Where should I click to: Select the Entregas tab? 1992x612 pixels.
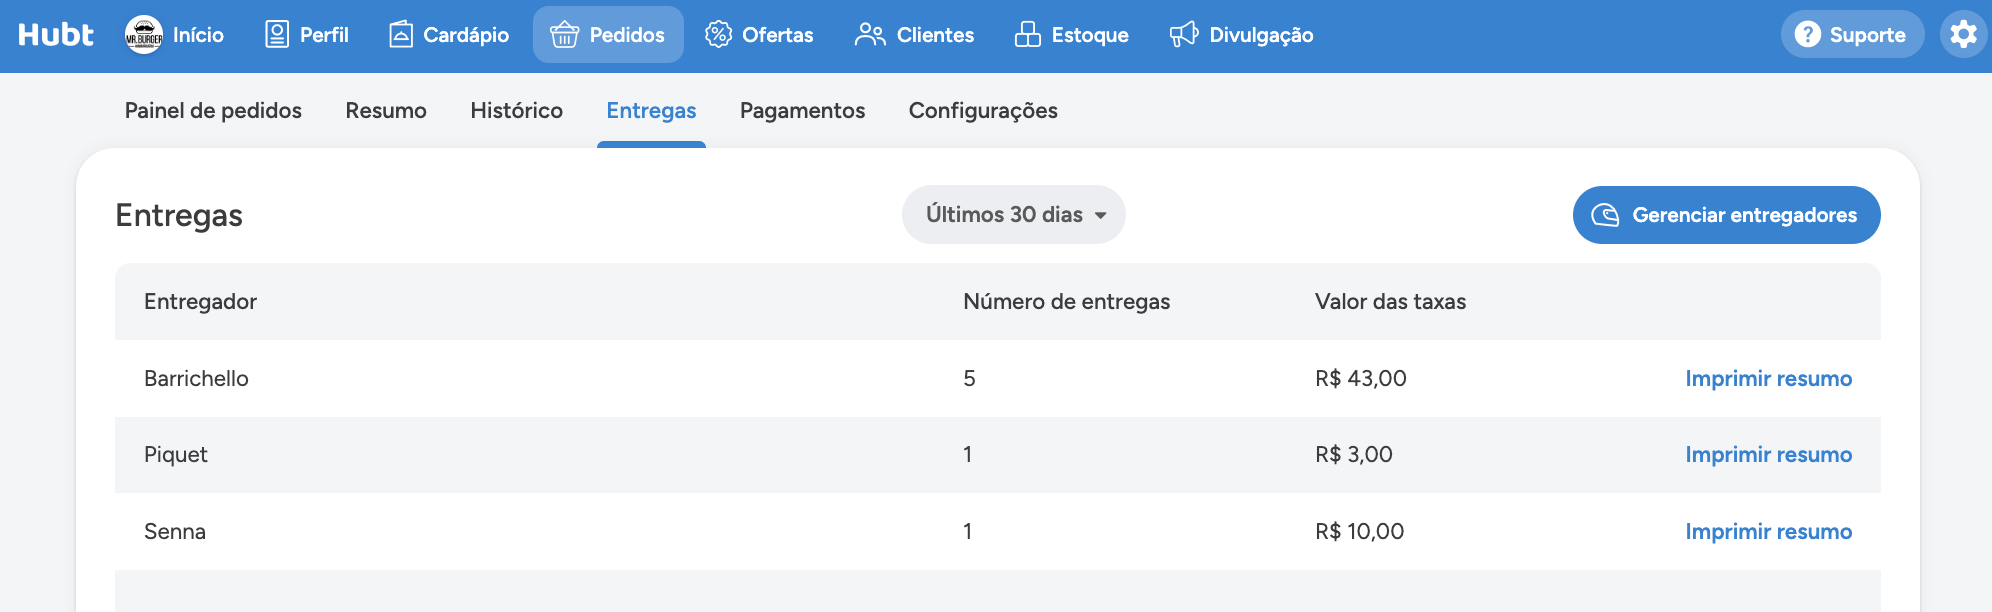coord(651,111)
